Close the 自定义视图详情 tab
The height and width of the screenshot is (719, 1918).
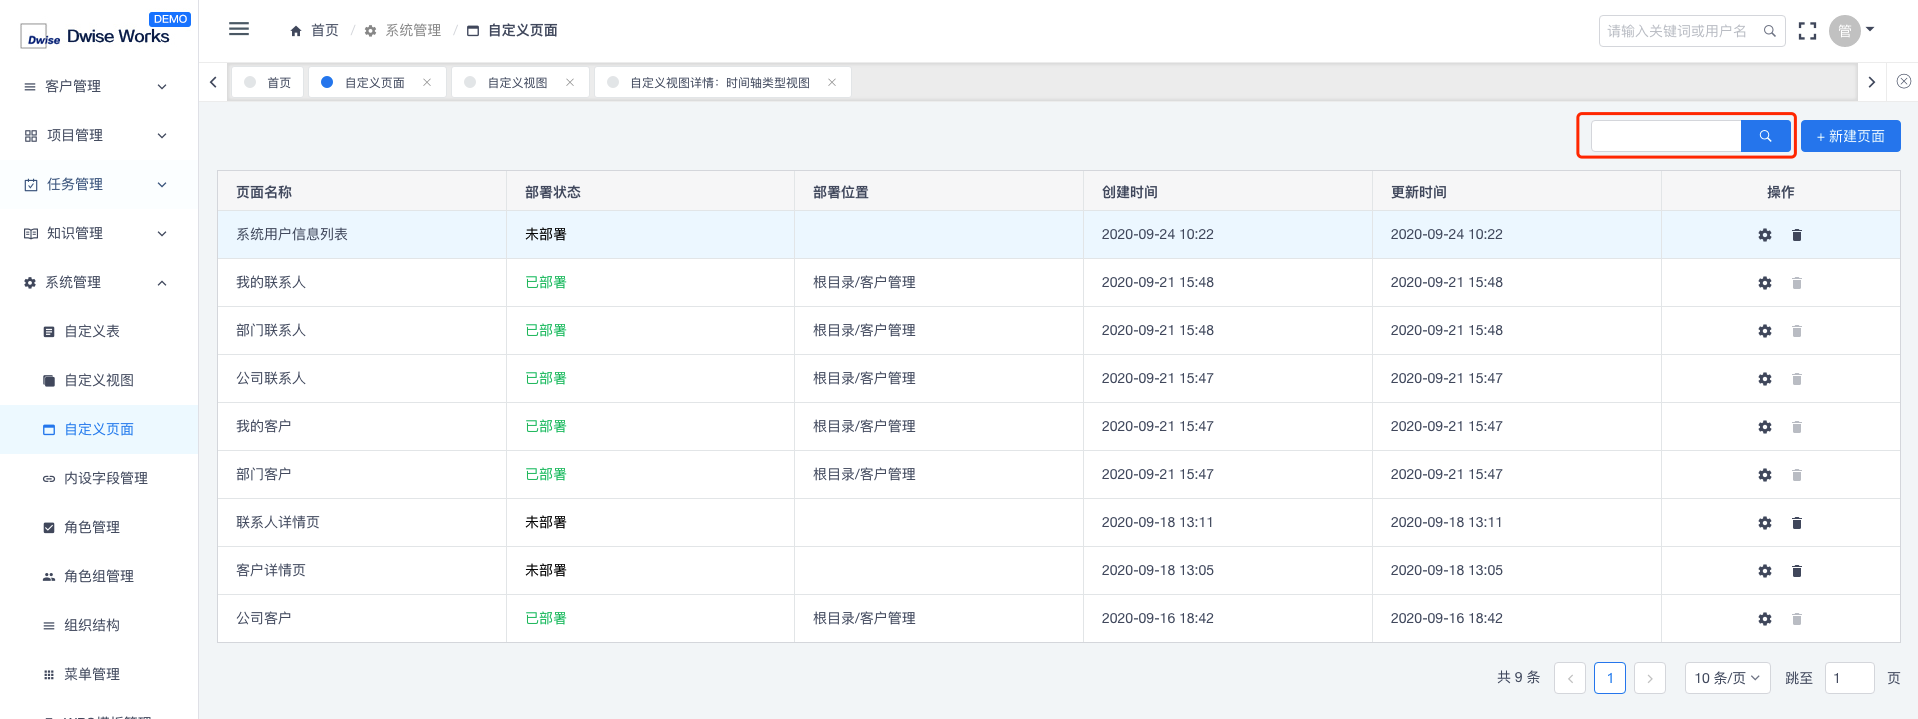coord(832,82)
